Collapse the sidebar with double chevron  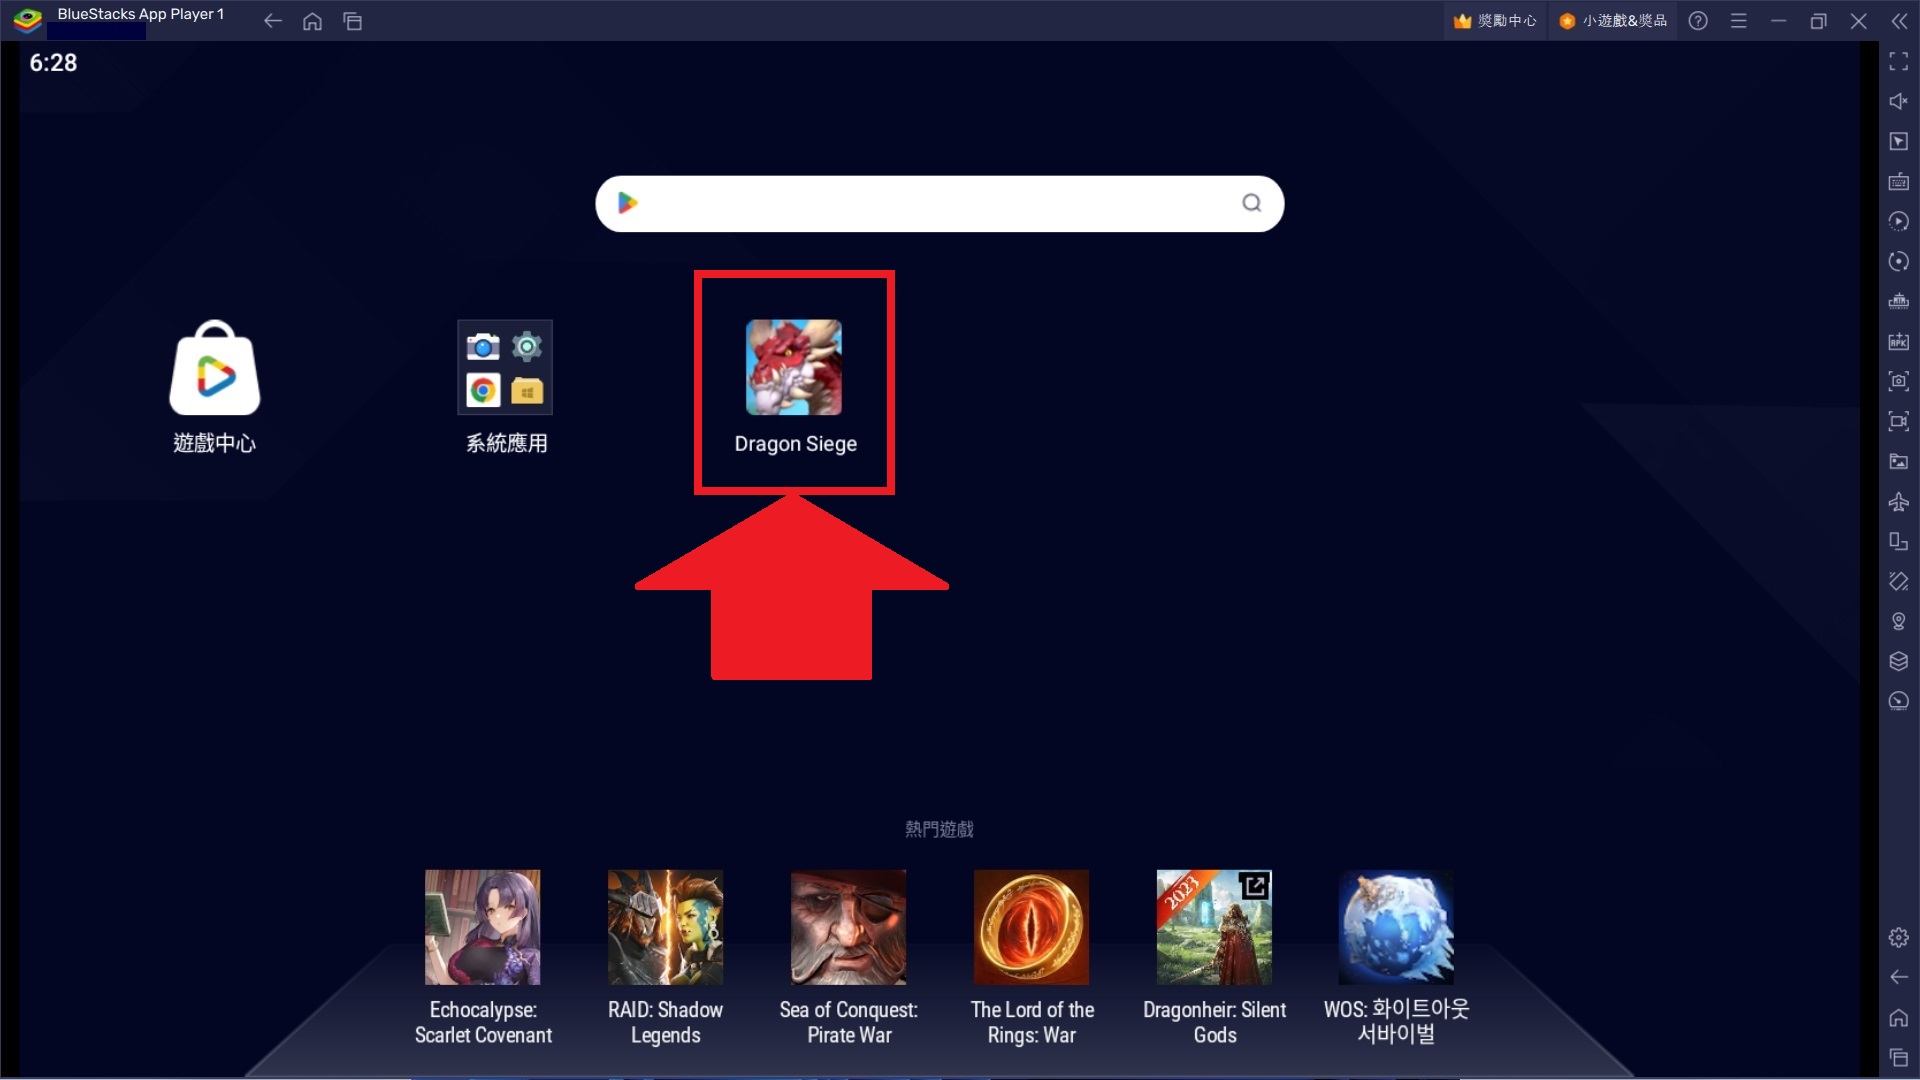pos(1898,21)
